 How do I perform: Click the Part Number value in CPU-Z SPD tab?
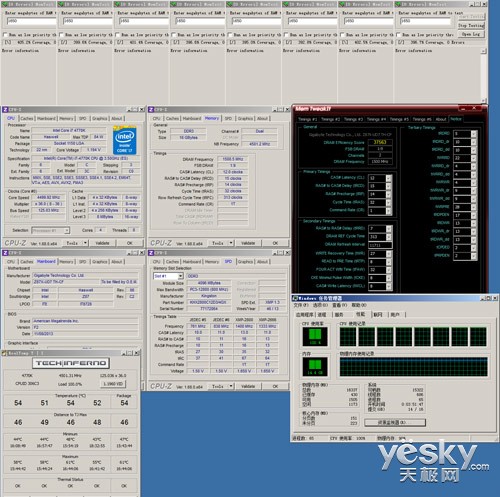pos(208,302)
